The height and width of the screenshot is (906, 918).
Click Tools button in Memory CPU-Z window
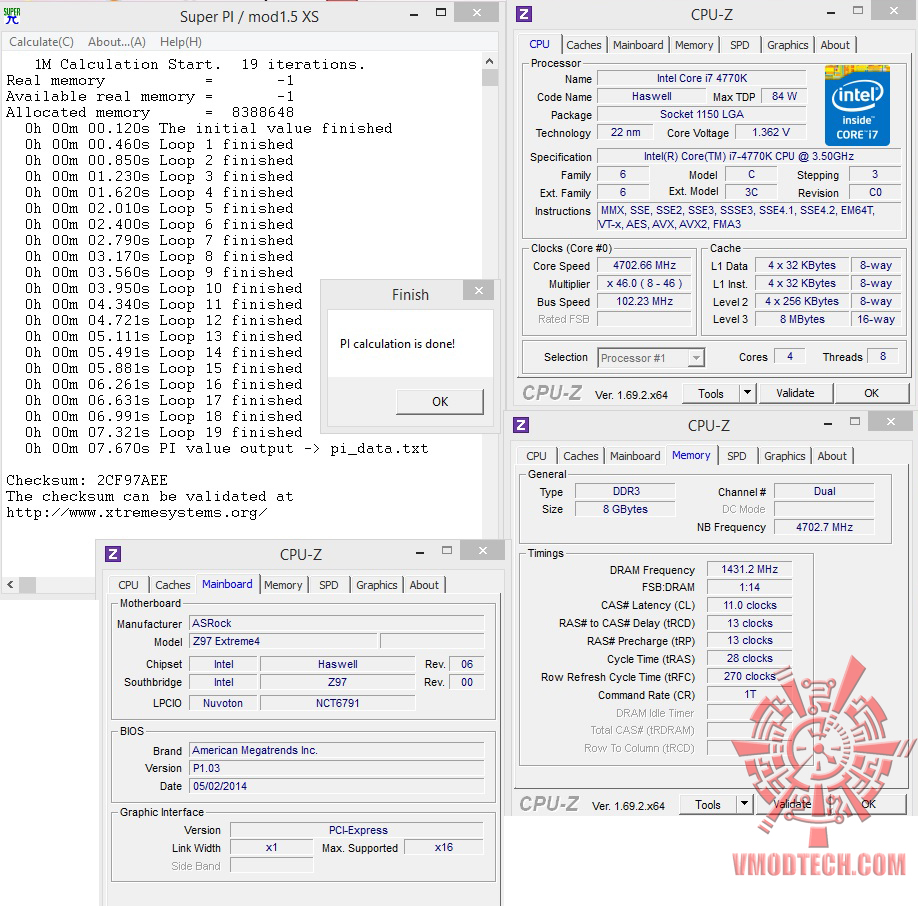pyautogui.click(x=708, y=805)
